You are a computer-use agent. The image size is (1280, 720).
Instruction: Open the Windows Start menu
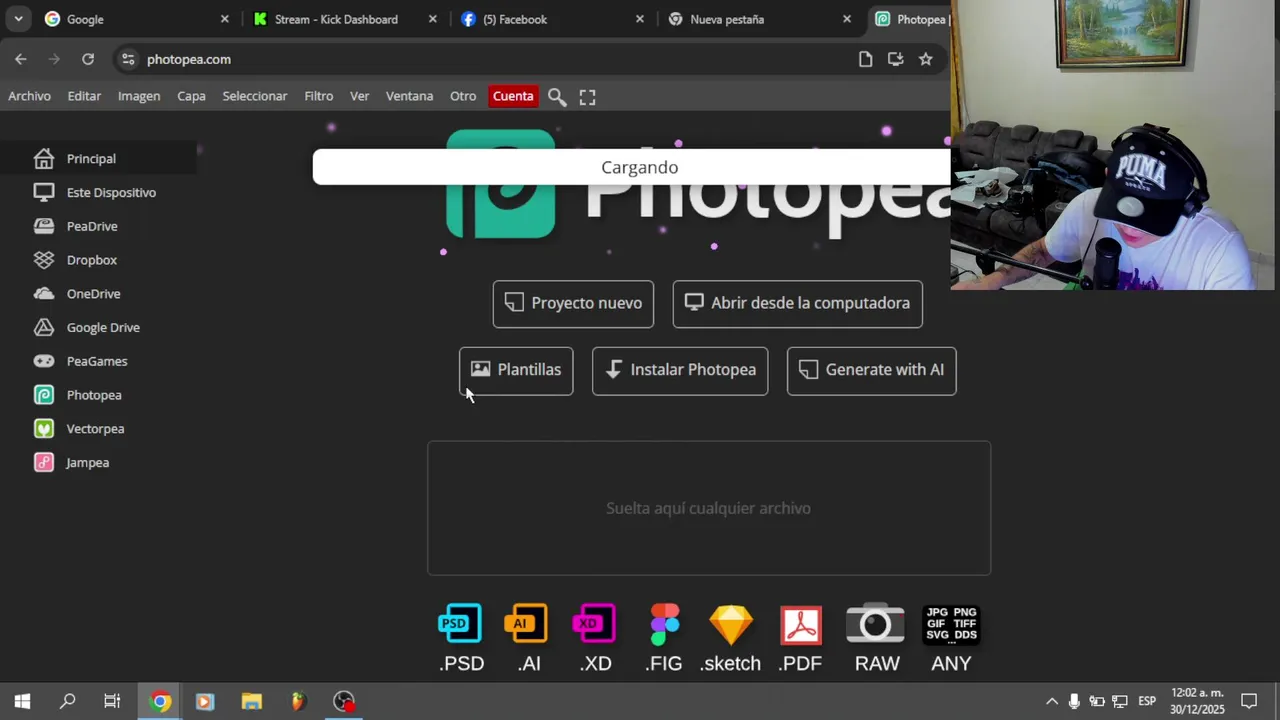click(x=22, y=701)
